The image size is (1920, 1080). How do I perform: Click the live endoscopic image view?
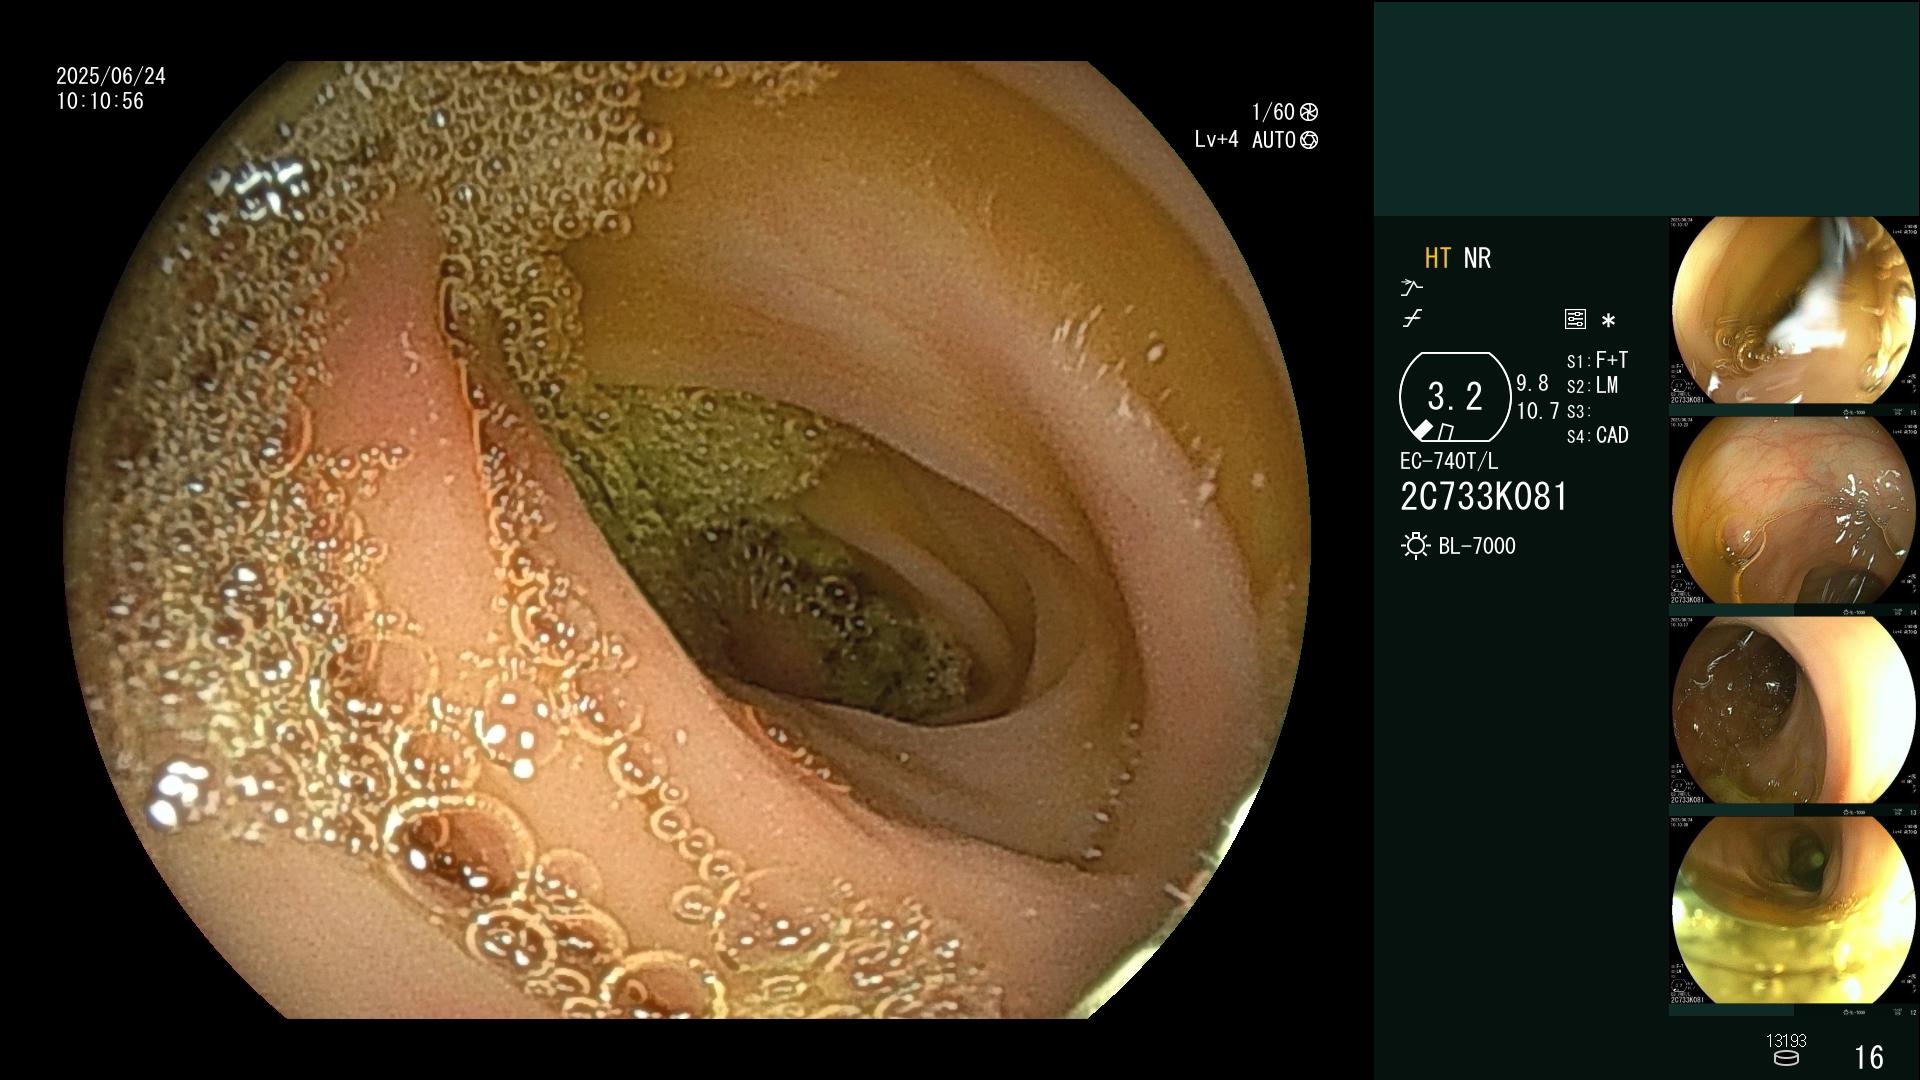point(688,540)
